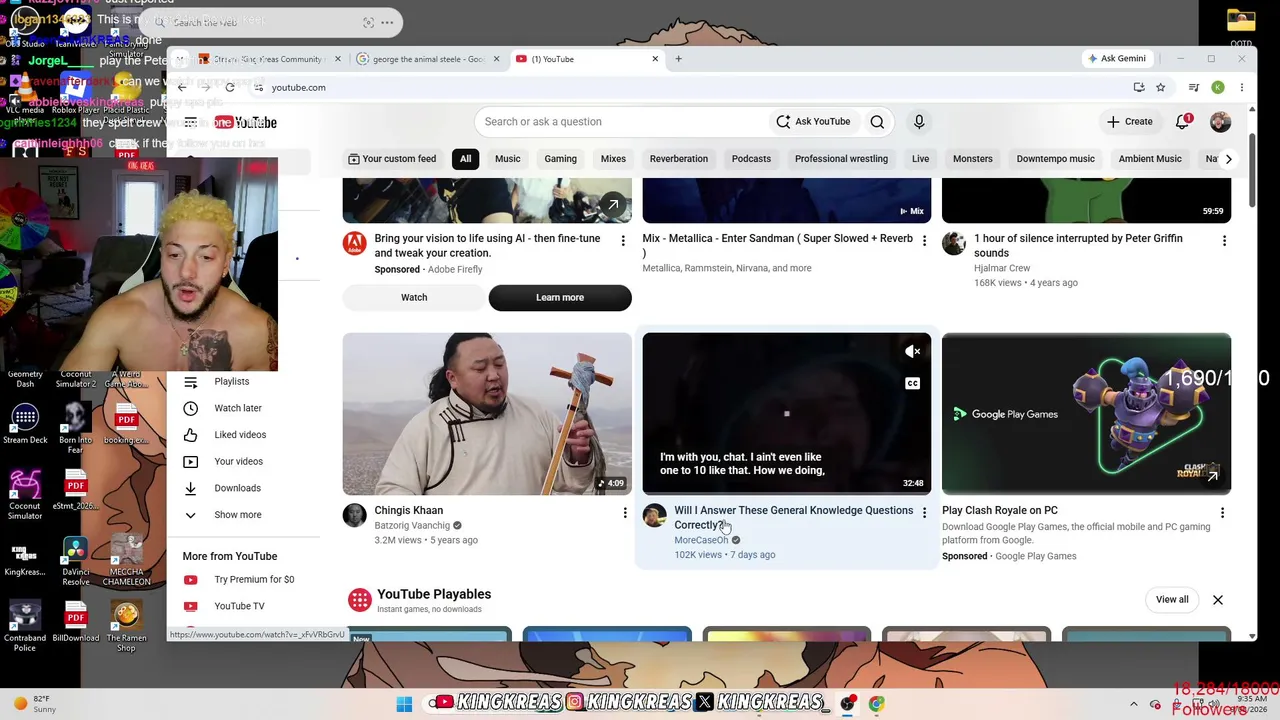Open the Chrome media controls icon

point(1193,87)
